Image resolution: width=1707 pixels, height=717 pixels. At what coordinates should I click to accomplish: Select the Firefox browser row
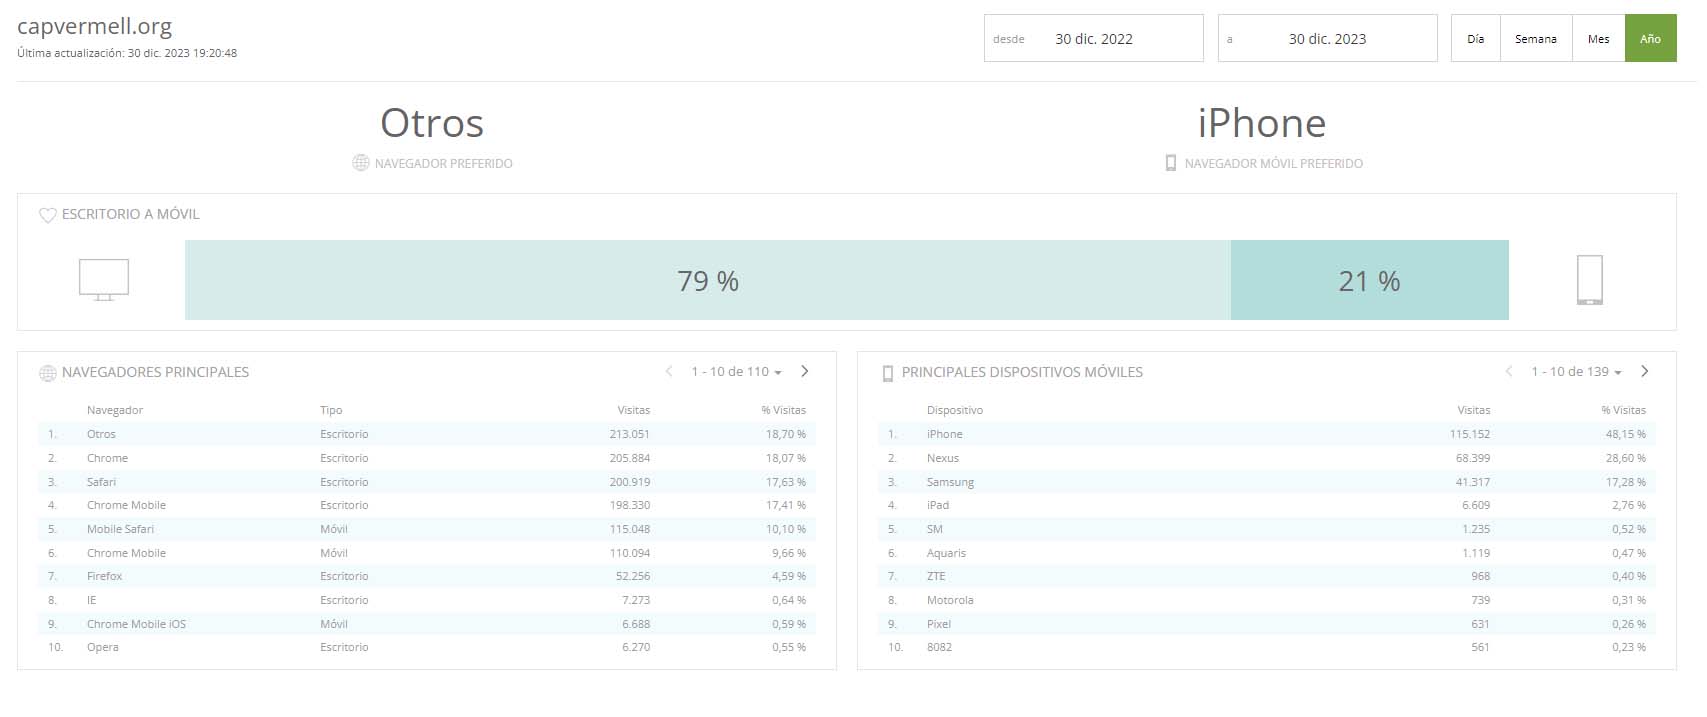(427, 576)
